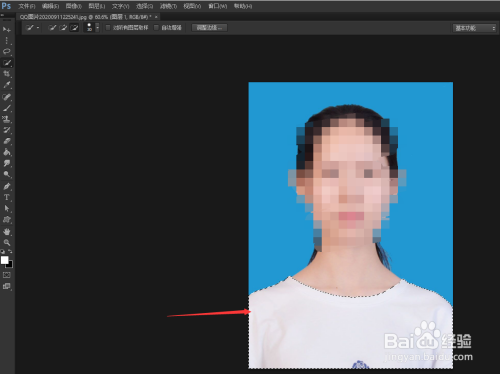Open the Layer menu
This screenshot has height=374, width=500.
[x=97, y=6]
